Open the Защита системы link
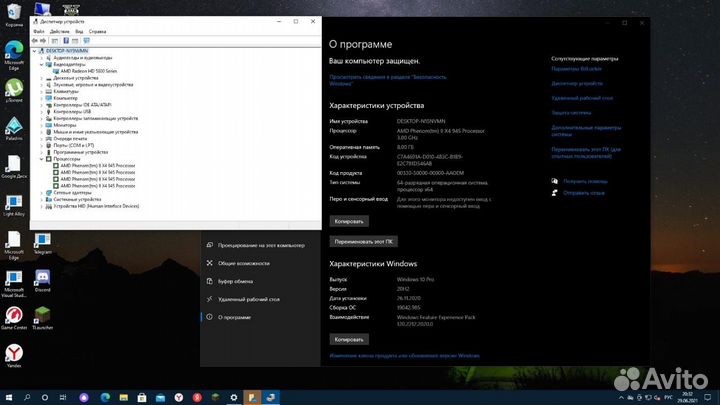 (571, 112)
